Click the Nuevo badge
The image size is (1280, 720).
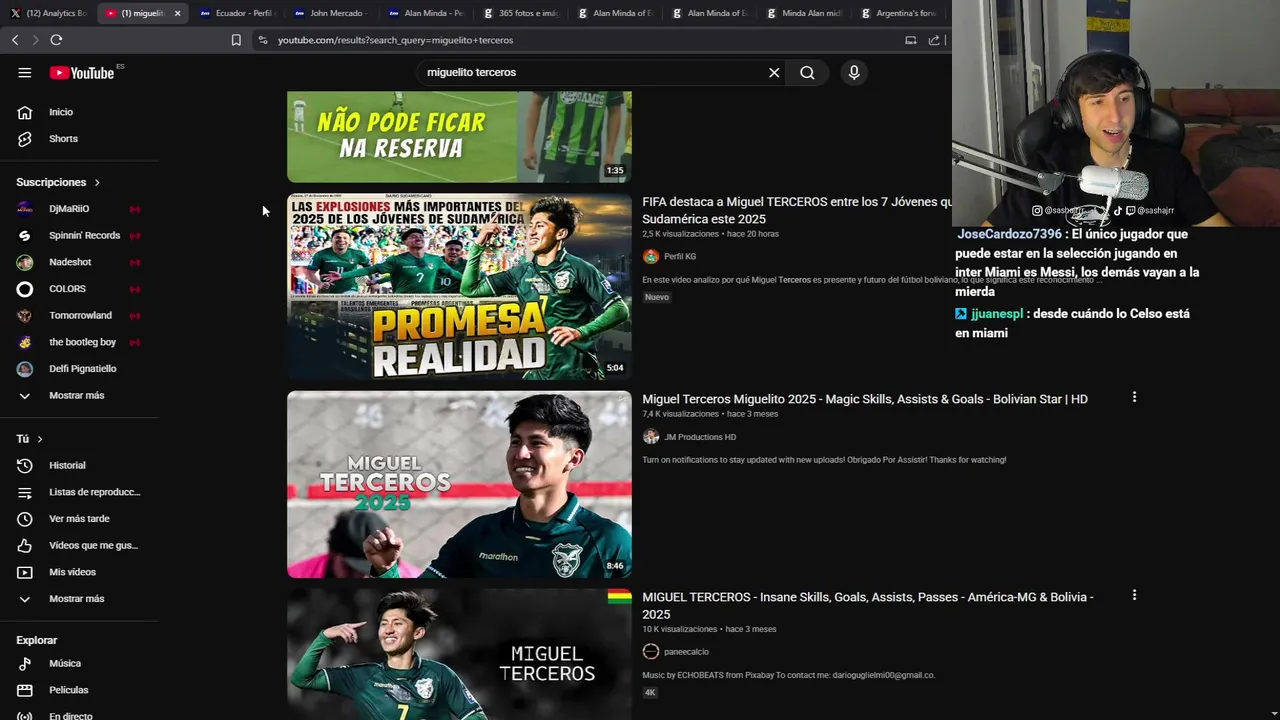tap(657, 297)
